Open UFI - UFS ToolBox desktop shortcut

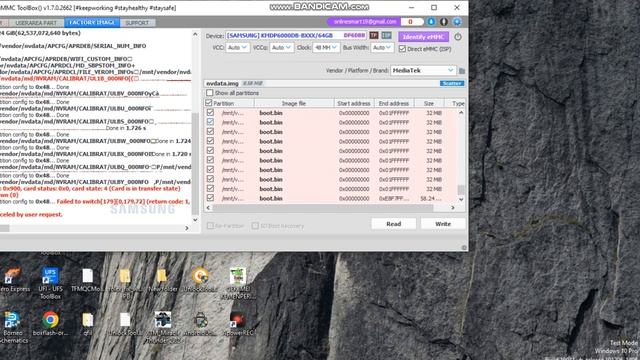click(50, 283)
